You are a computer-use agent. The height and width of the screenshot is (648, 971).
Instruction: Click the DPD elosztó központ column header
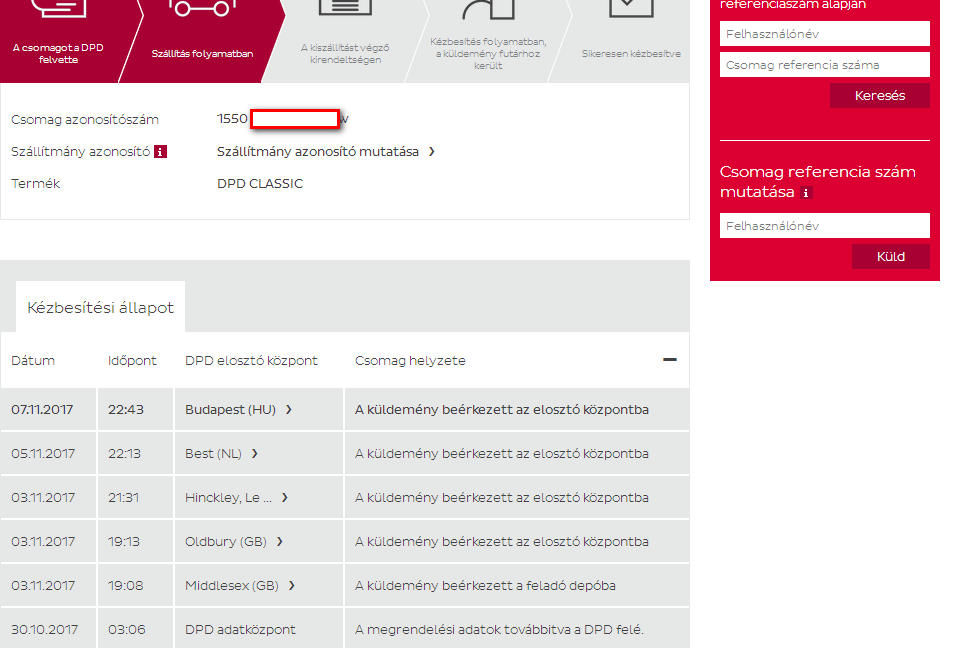click(251, 361)
